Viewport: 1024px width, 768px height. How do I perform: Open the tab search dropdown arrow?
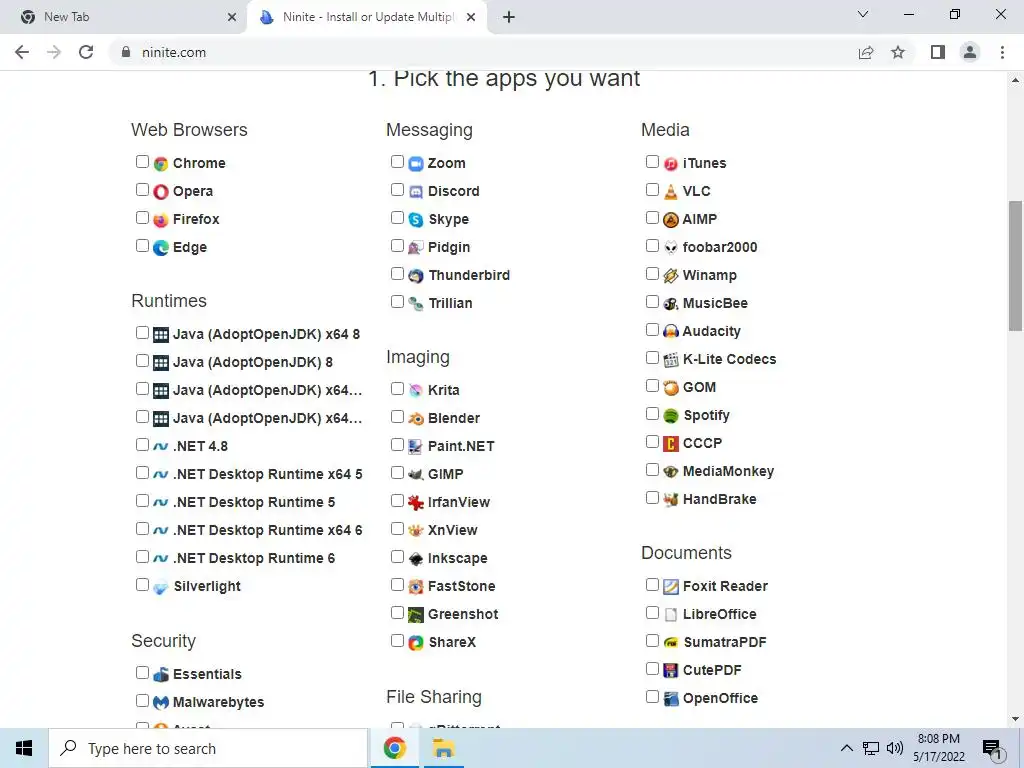(x=863, y=14)
